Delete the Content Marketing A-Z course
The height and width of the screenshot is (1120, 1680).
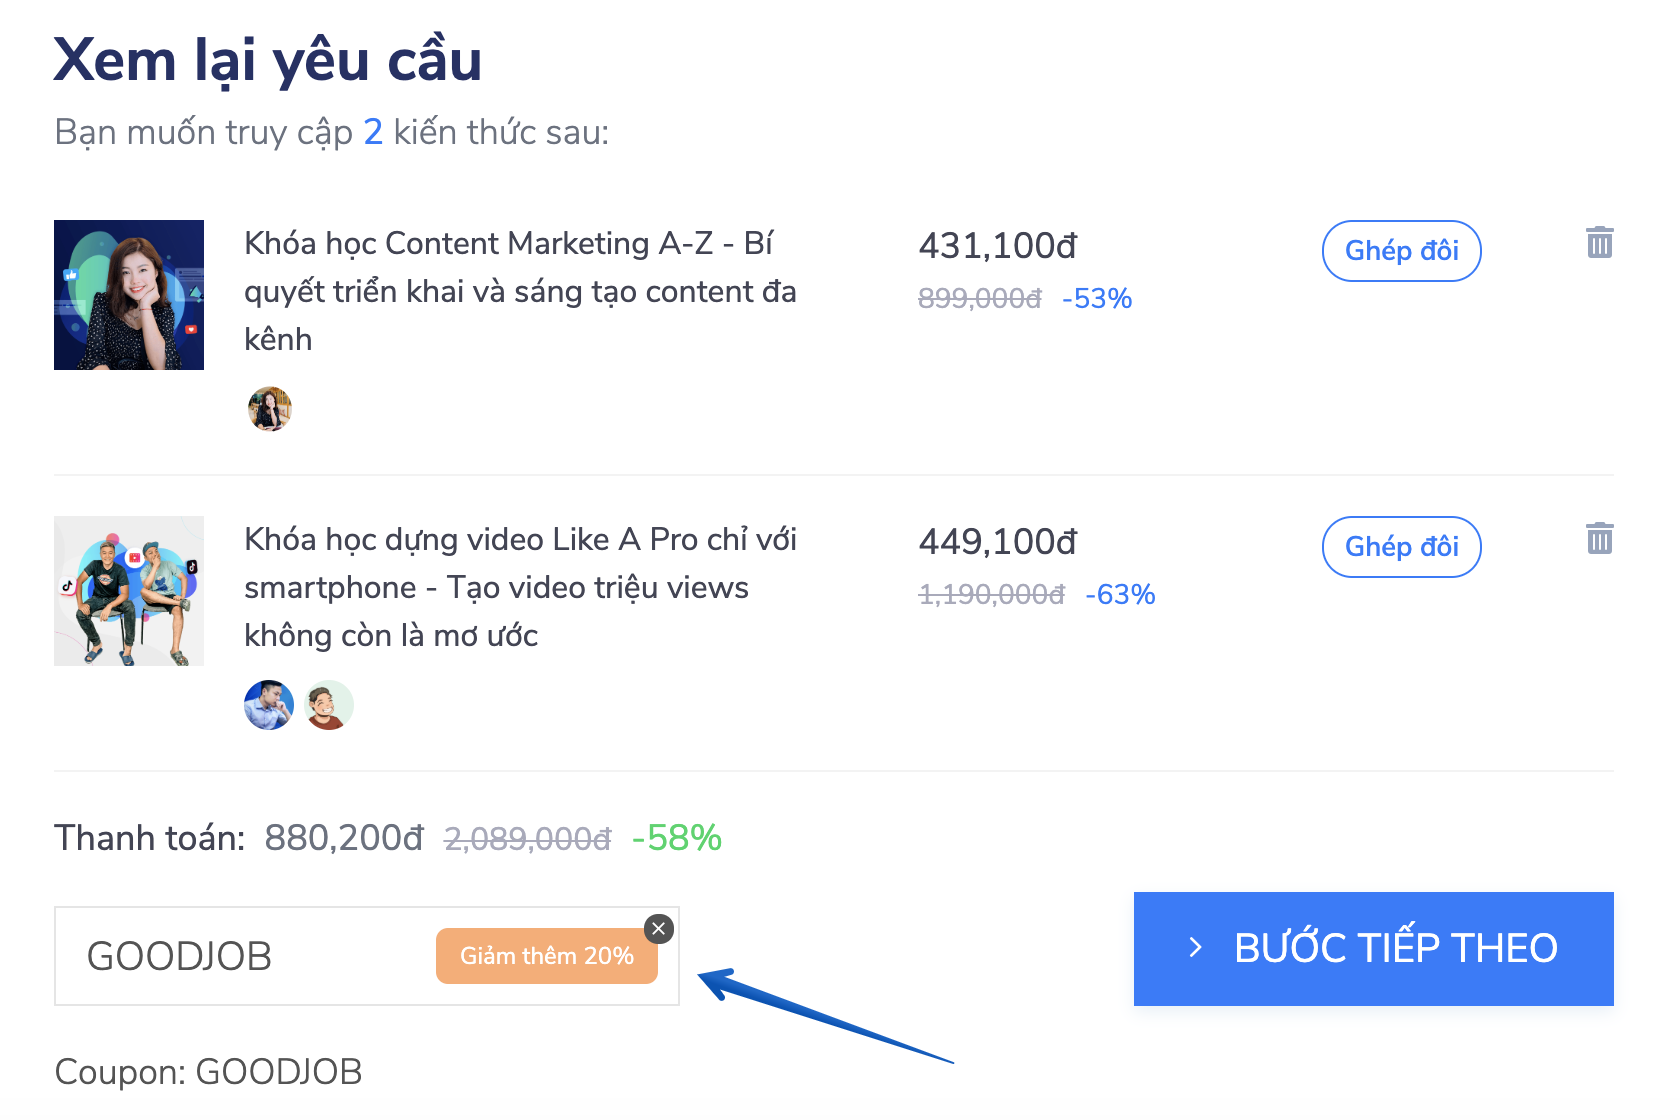1599,242
